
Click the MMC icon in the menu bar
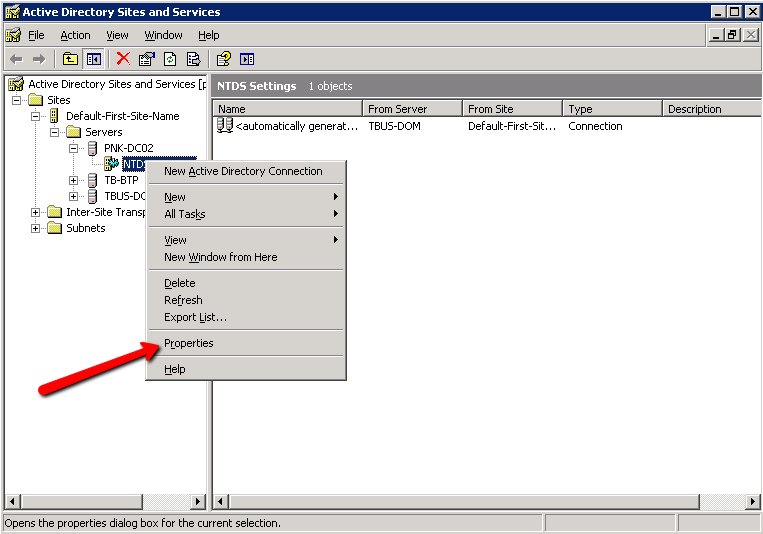click(x=13, y=35)
